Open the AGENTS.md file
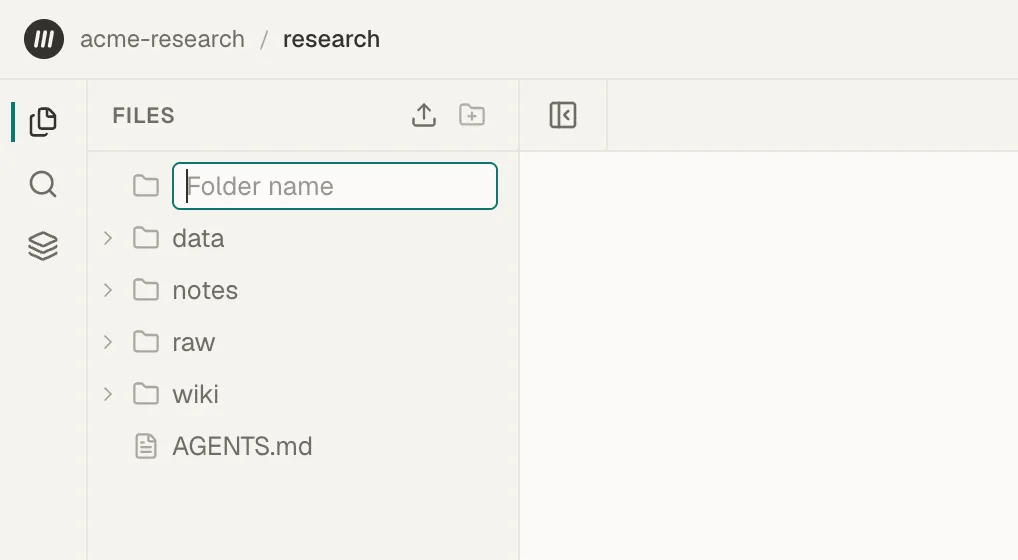Screen dimensions: 1018x560 303,446
